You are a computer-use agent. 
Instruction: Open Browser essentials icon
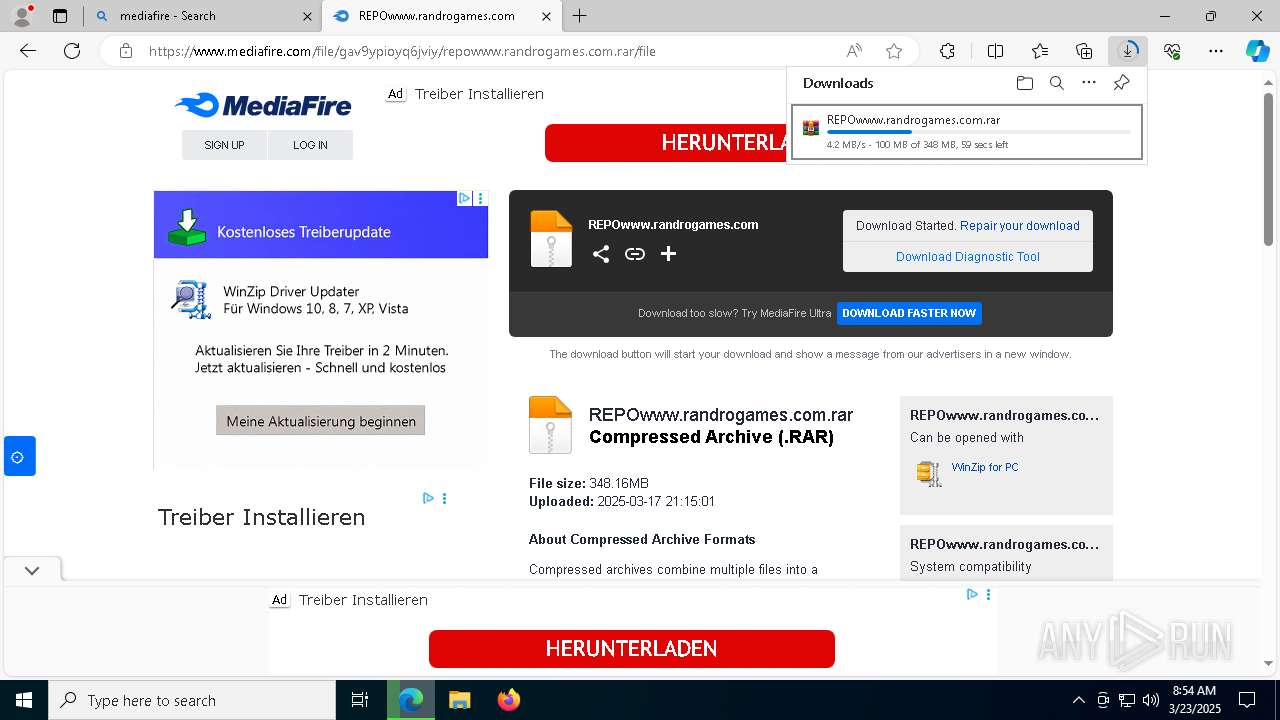coord(1172,51)
